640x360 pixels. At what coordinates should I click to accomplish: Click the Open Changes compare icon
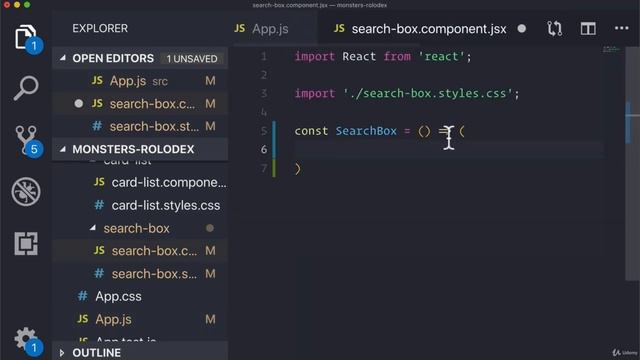pyautogui.click(x=554, y=29)
